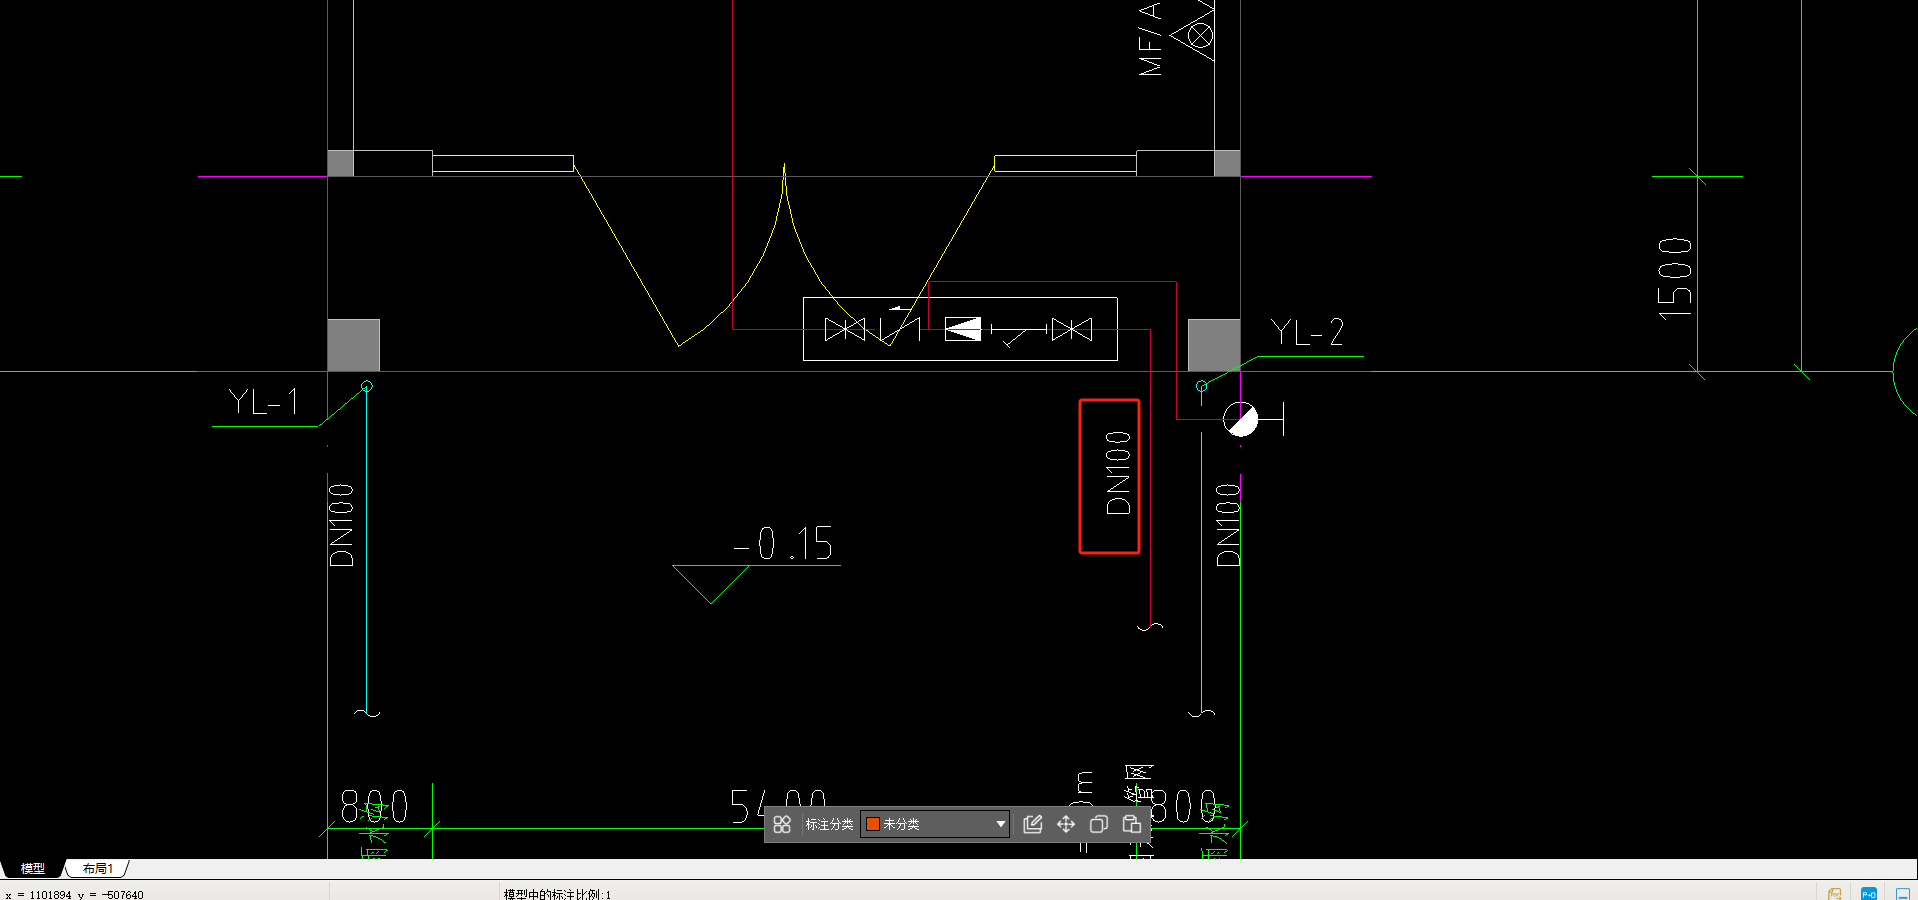The width and height of the screenshot is (1918, 900).
Task: Switch to the 模型 tab
Action: tap(33, 868)
